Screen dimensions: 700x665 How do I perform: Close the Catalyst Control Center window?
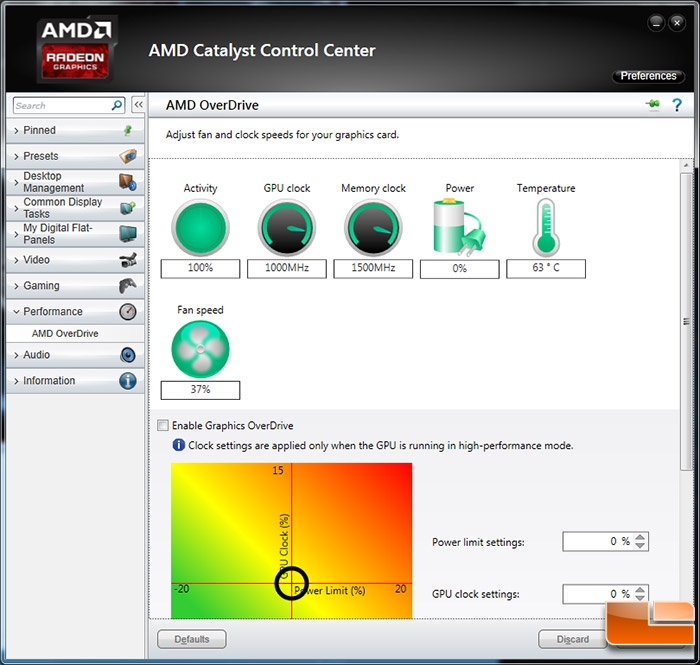click(677, 23)
